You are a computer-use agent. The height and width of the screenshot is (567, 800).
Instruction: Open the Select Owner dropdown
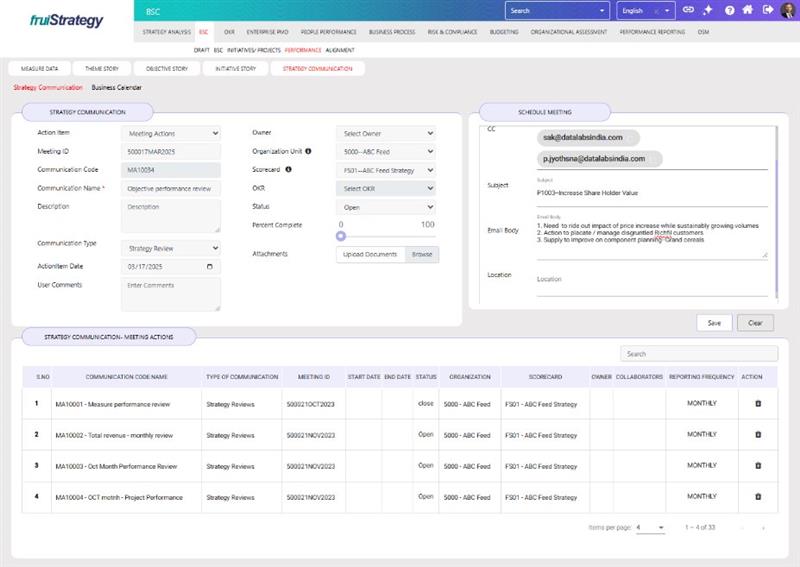click(387, 133)
